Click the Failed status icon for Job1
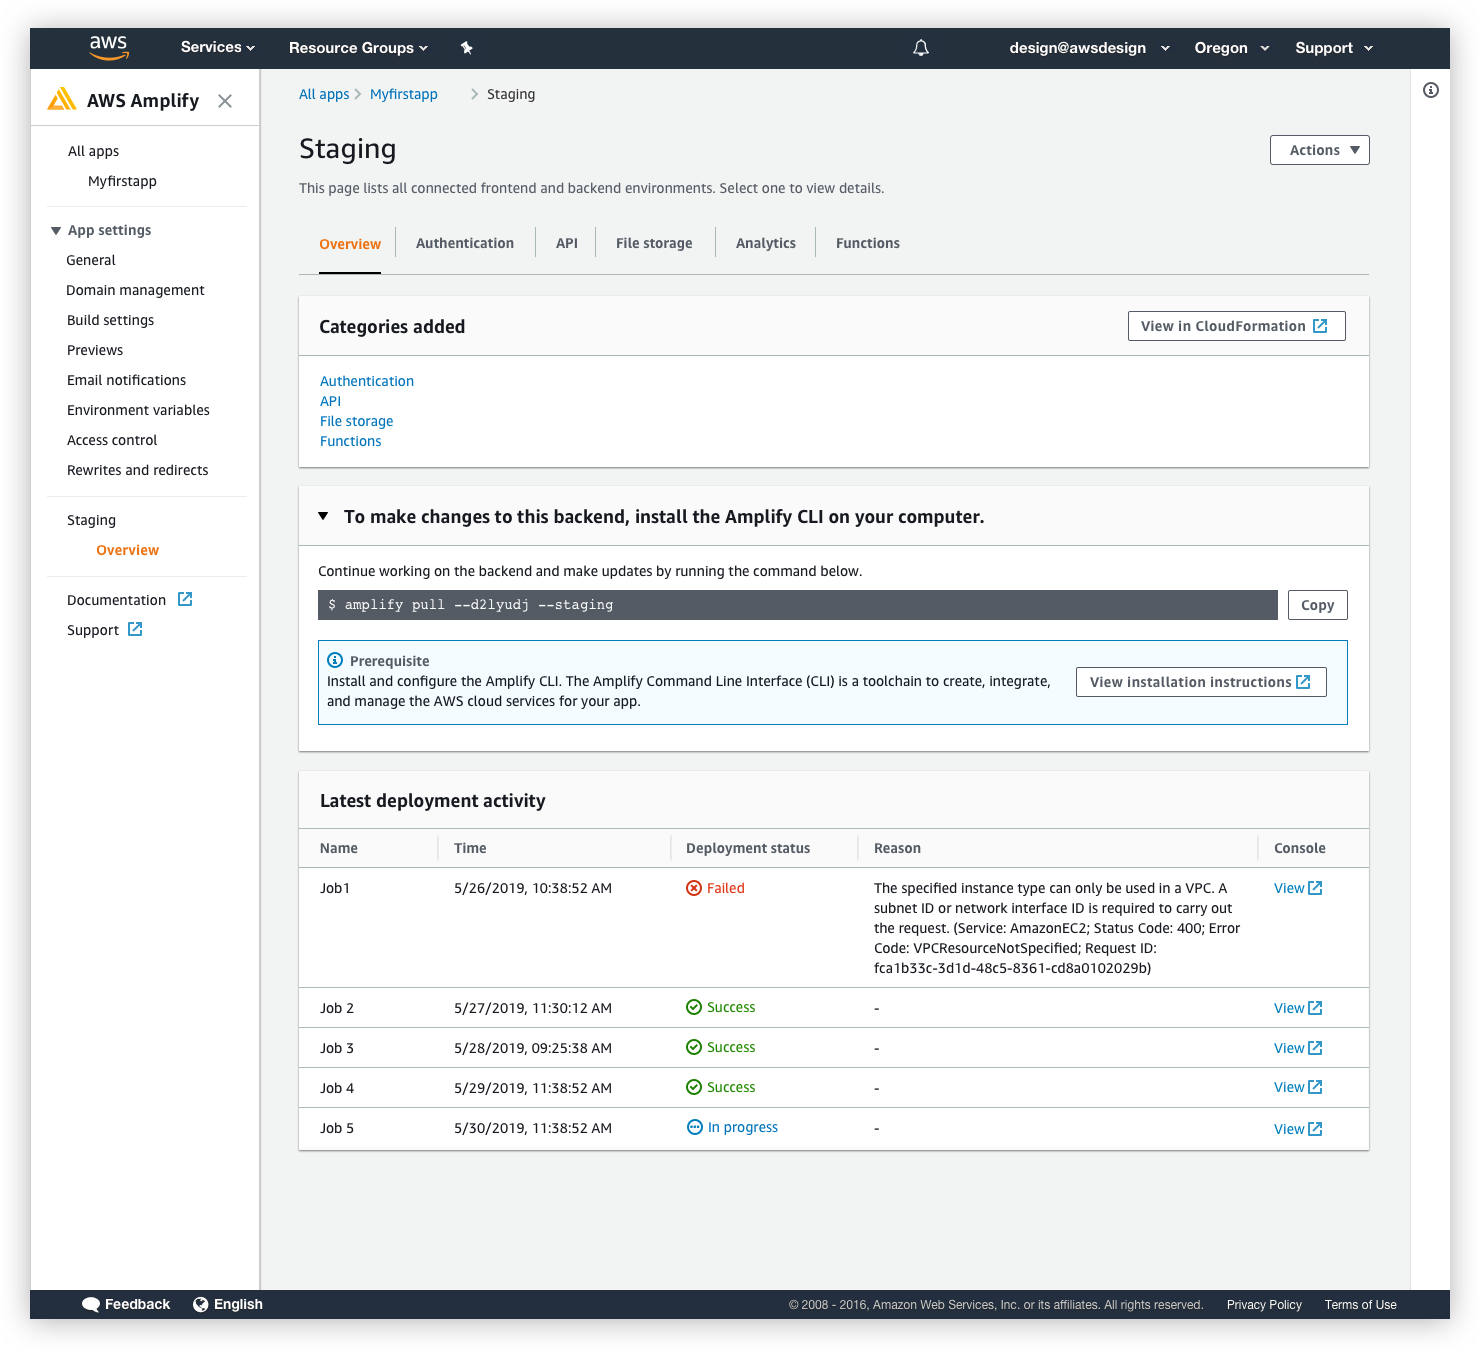The width and height of the screenshot is (1480, 1351). [x=694, y=888]
